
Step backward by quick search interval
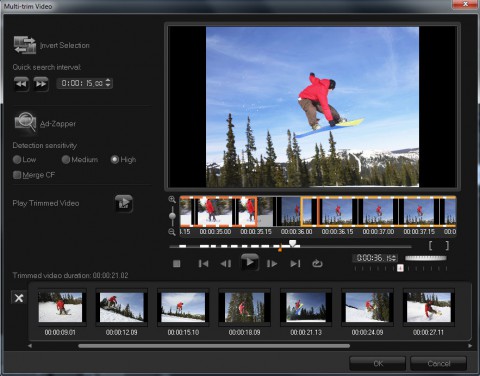tap(21, 83)
